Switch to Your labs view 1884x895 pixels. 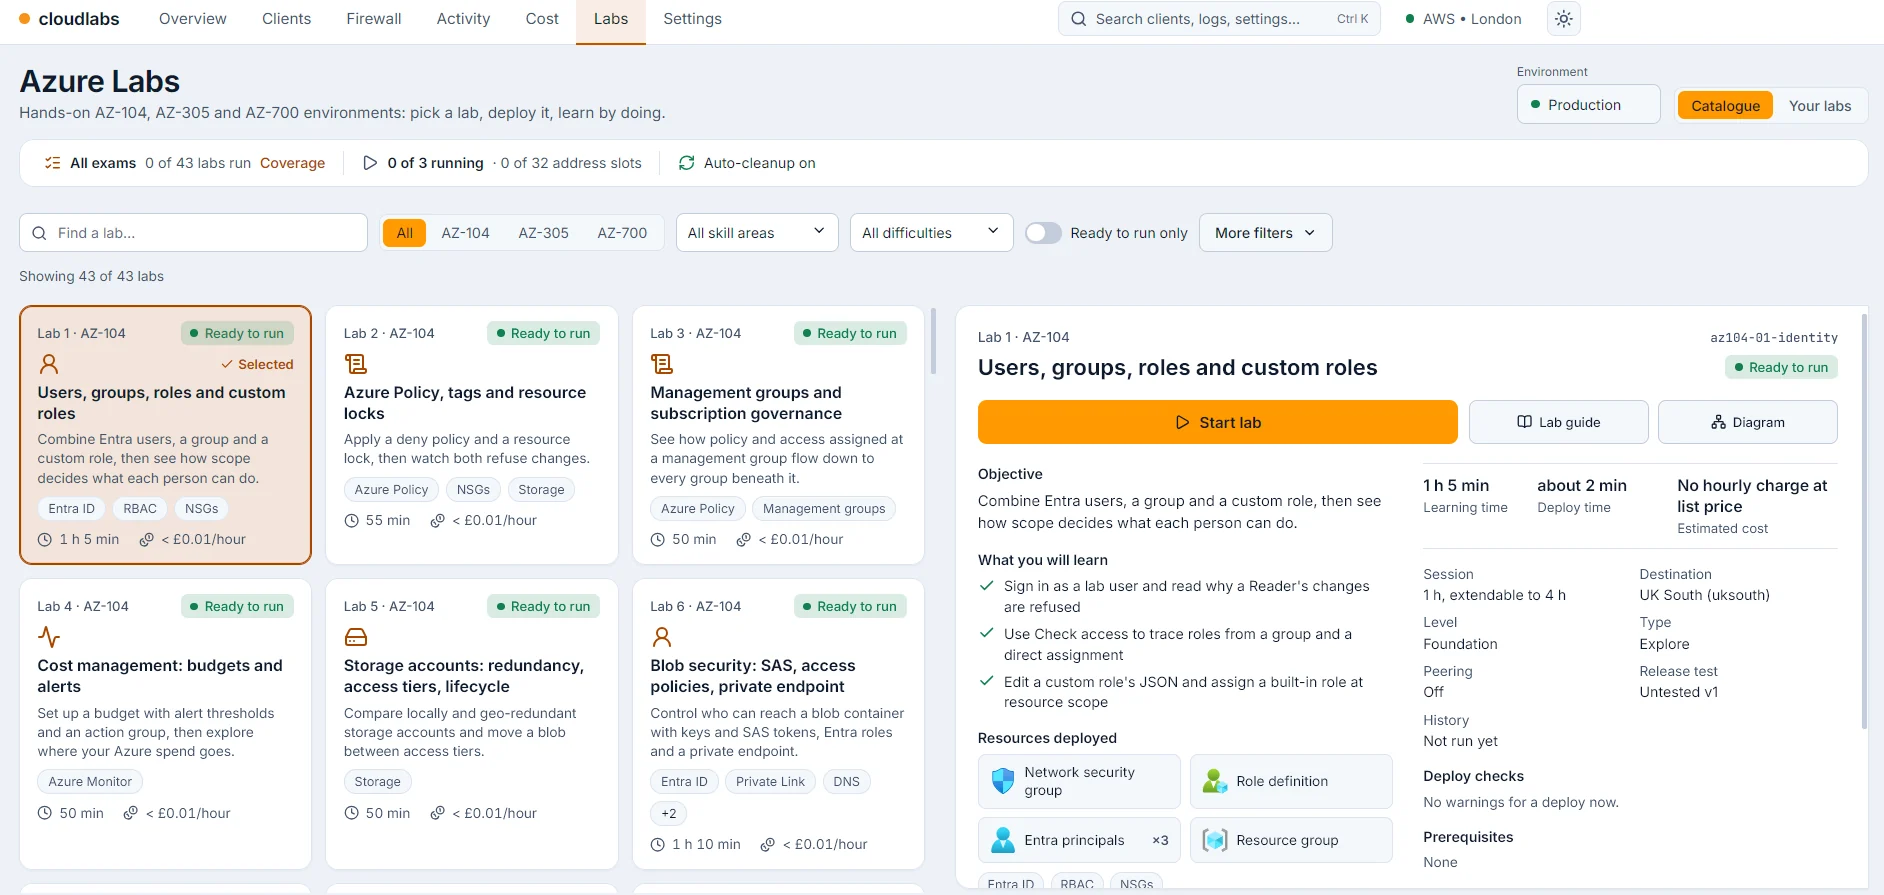[1820, 106]
